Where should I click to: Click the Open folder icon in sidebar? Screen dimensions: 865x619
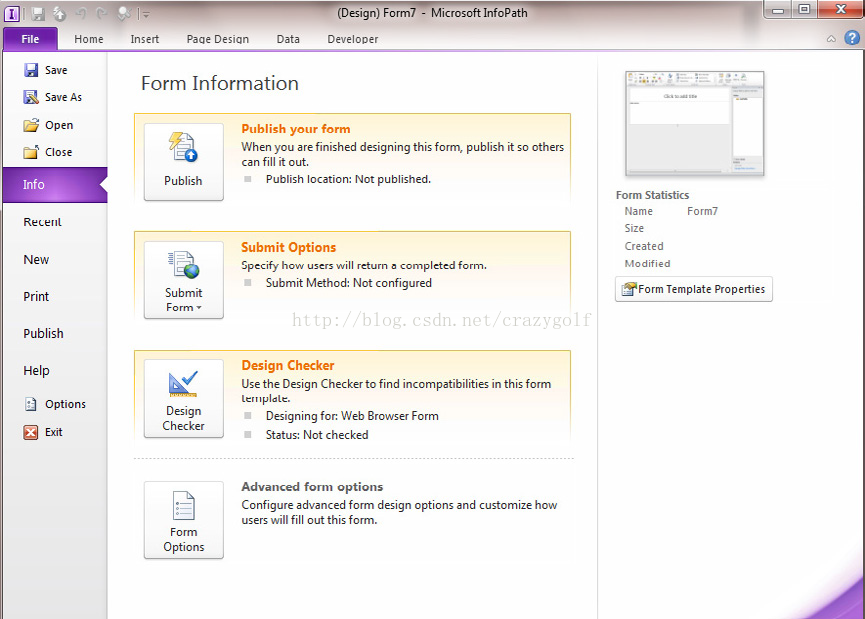(x=31, y=125)
